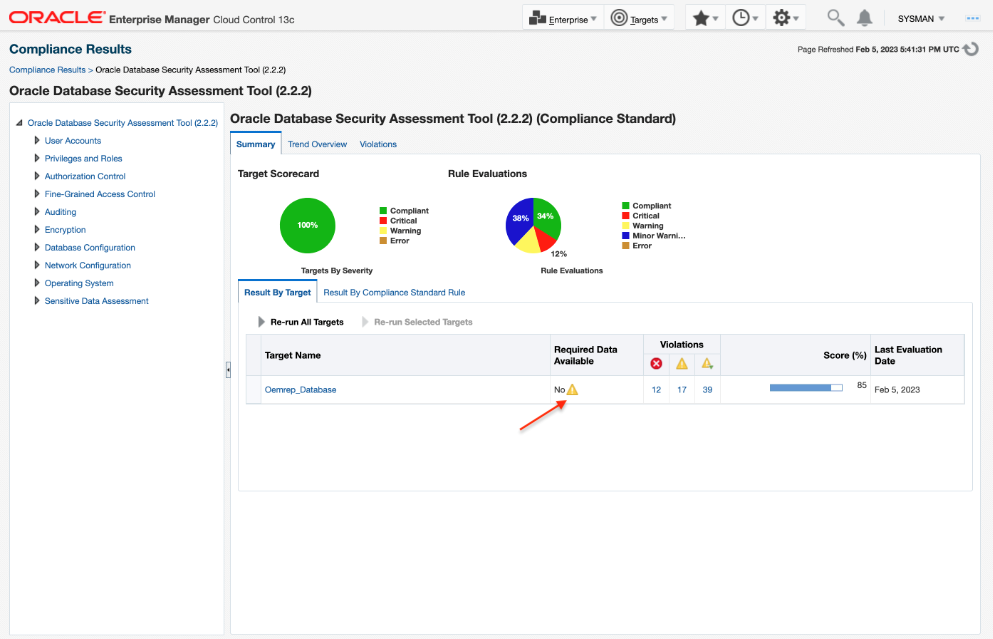Click the Target Scorecard 100% pie chart
993x639 pixels.
pos(307,225)
